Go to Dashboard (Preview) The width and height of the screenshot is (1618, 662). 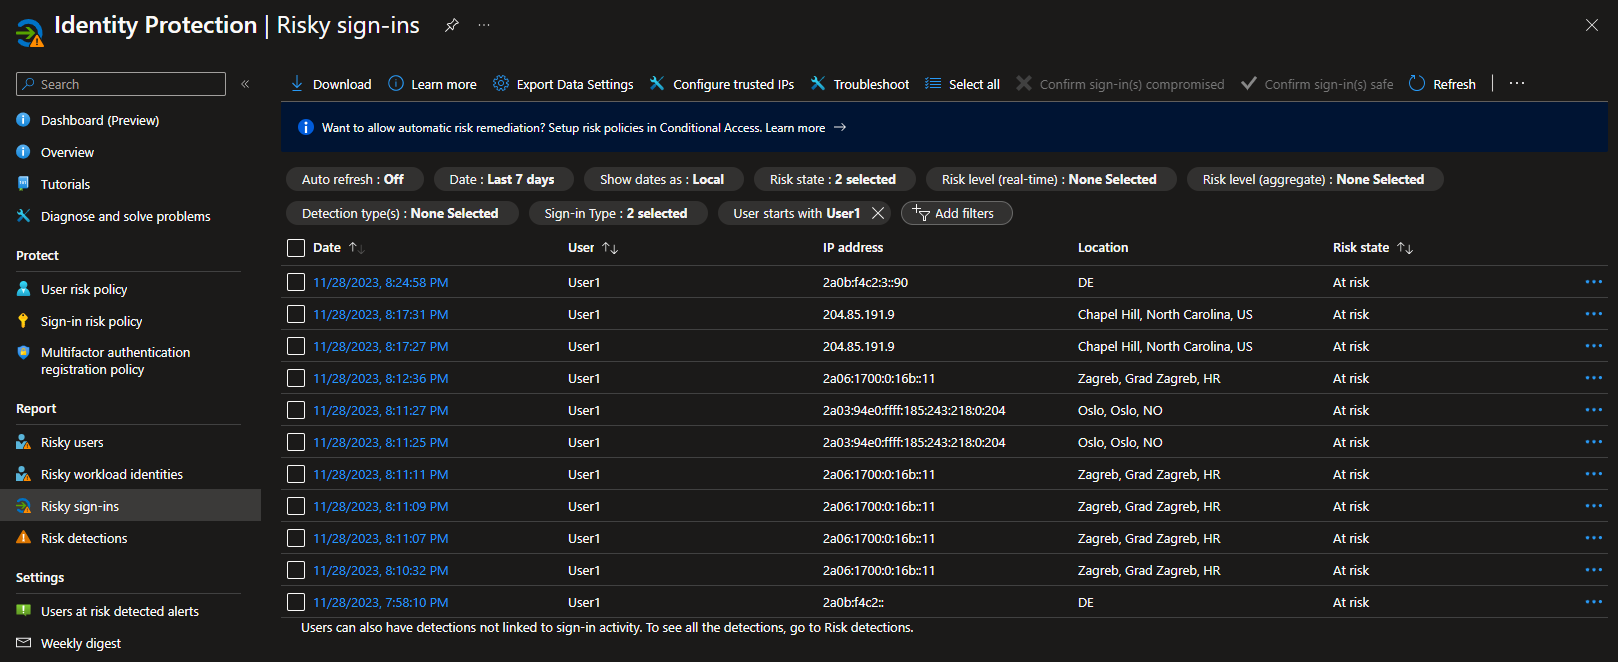click(x=100, y=120)
